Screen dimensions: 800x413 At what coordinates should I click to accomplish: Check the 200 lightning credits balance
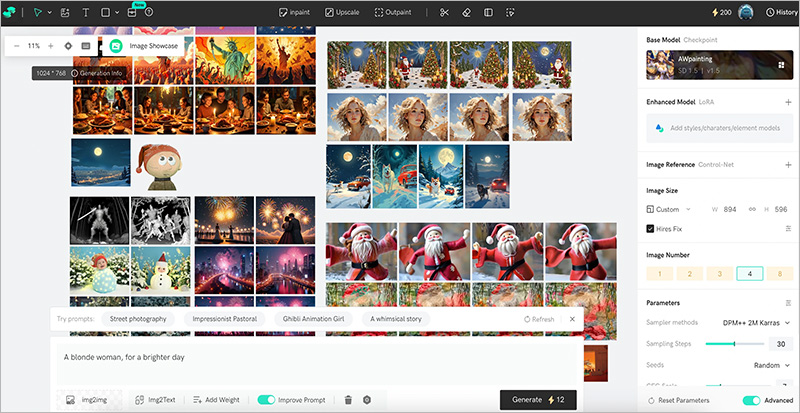click(721, 12)
